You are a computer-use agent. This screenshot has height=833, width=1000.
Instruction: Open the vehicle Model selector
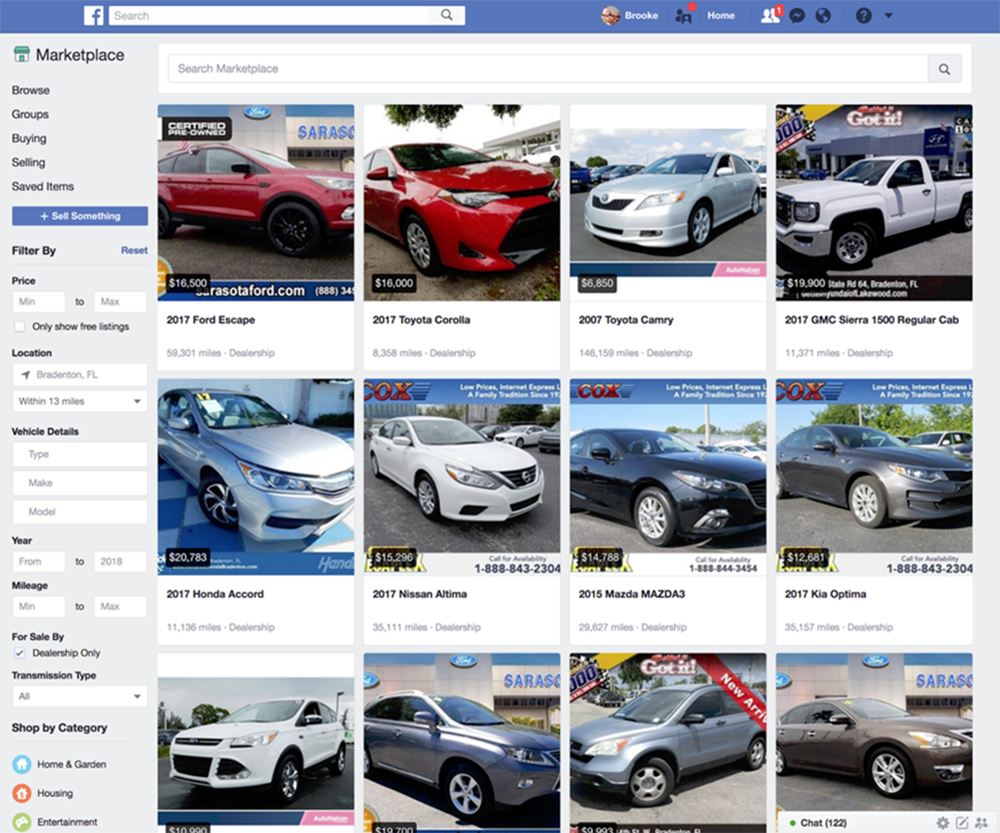(x=80, y=512)
